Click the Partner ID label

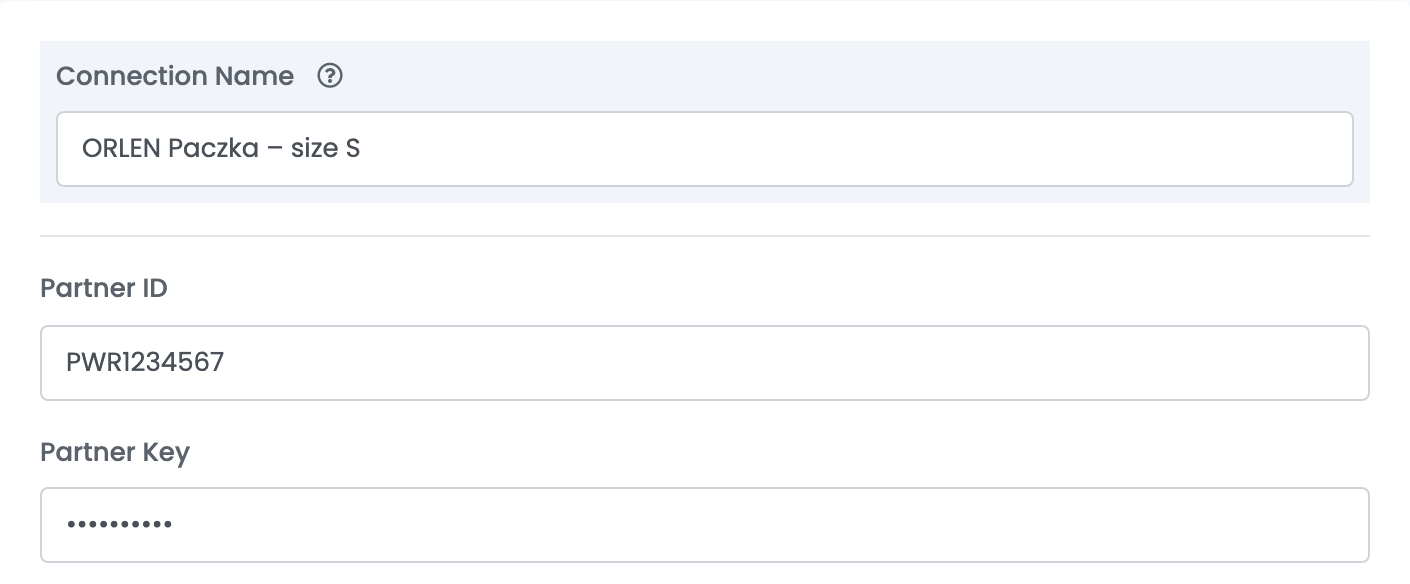pos(104,288)
